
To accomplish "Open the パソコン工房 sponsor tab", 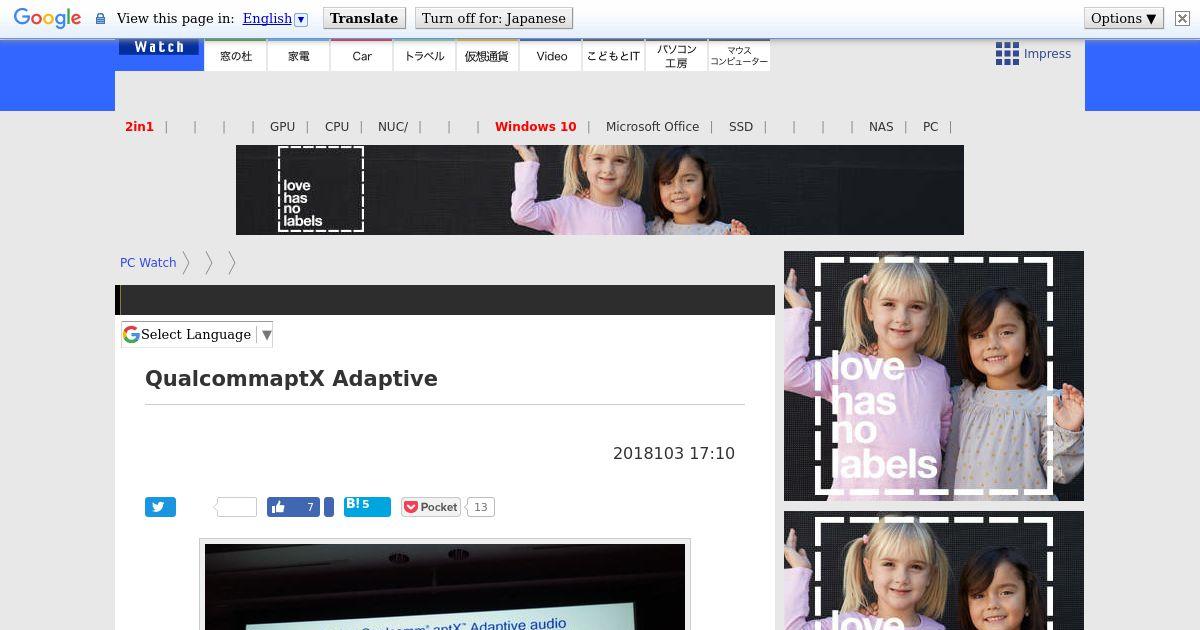I will pos(676,56).
